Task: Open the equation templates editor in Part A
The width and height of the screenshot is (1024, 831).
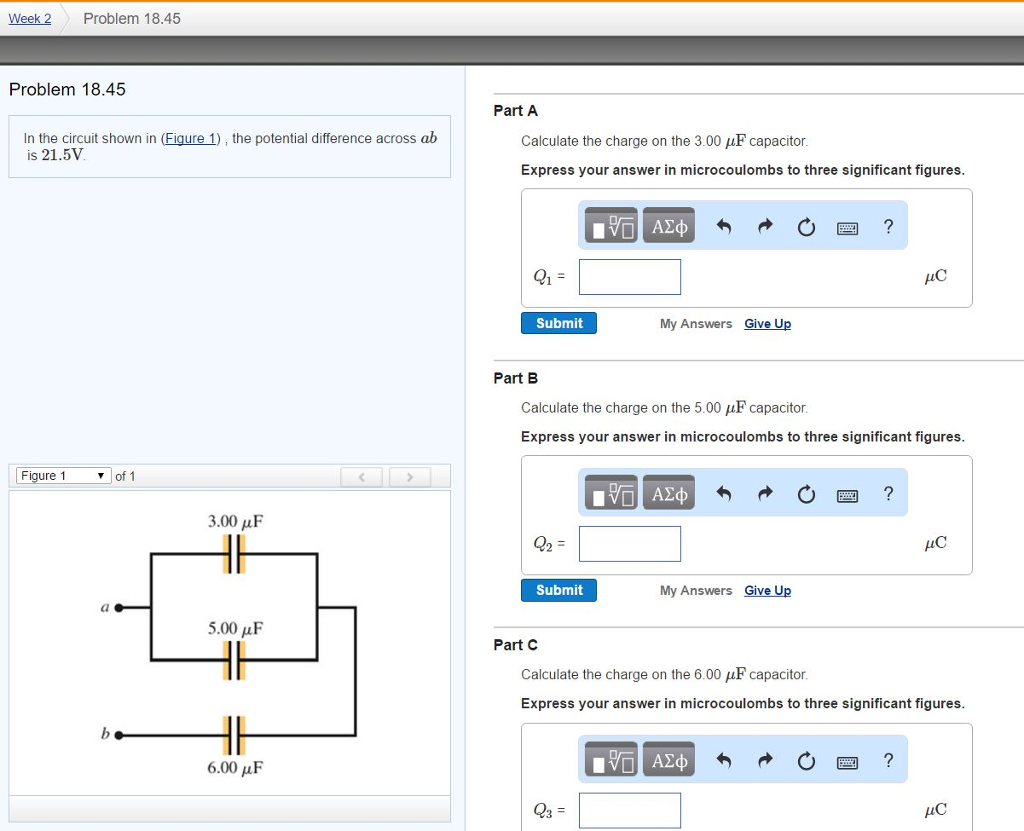Action: pos(609,225)
